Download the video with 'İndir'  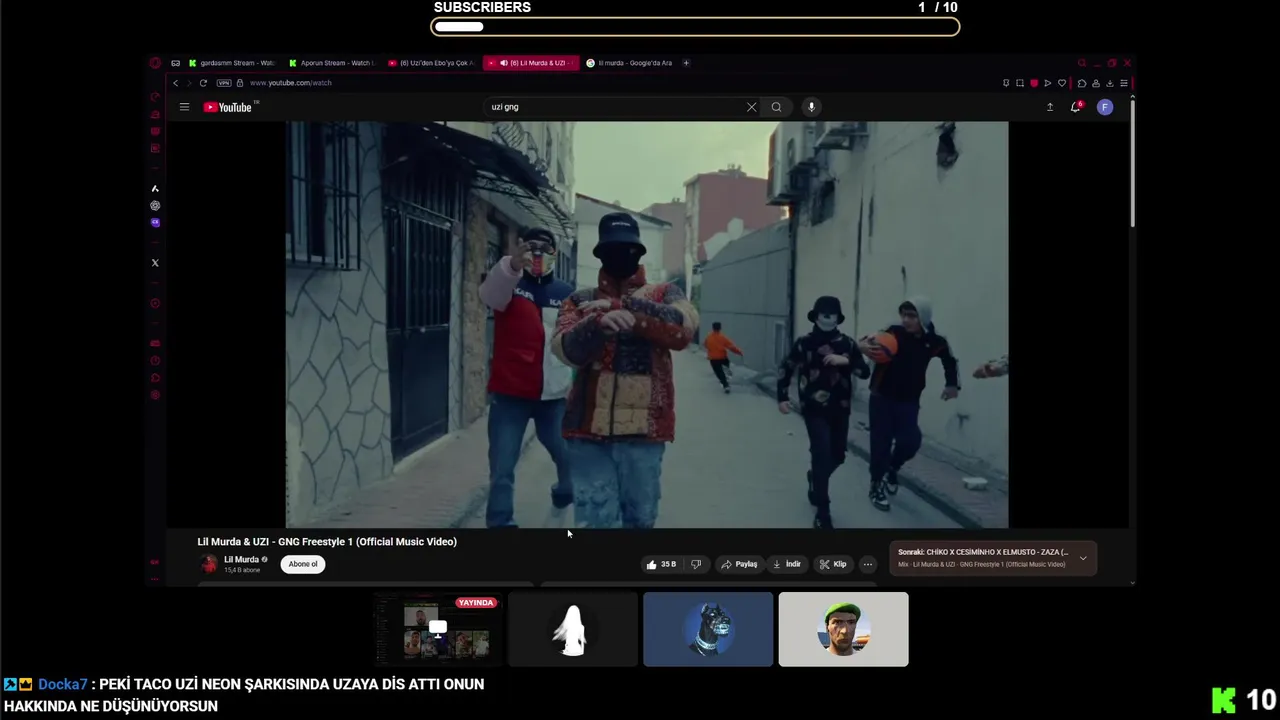787,564
